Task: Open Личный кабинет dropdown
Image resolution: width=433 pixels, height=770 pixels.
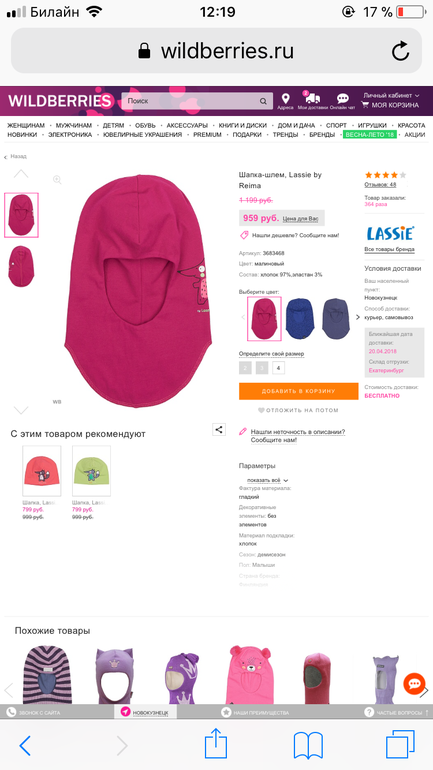Action: (x=391, y=95)
